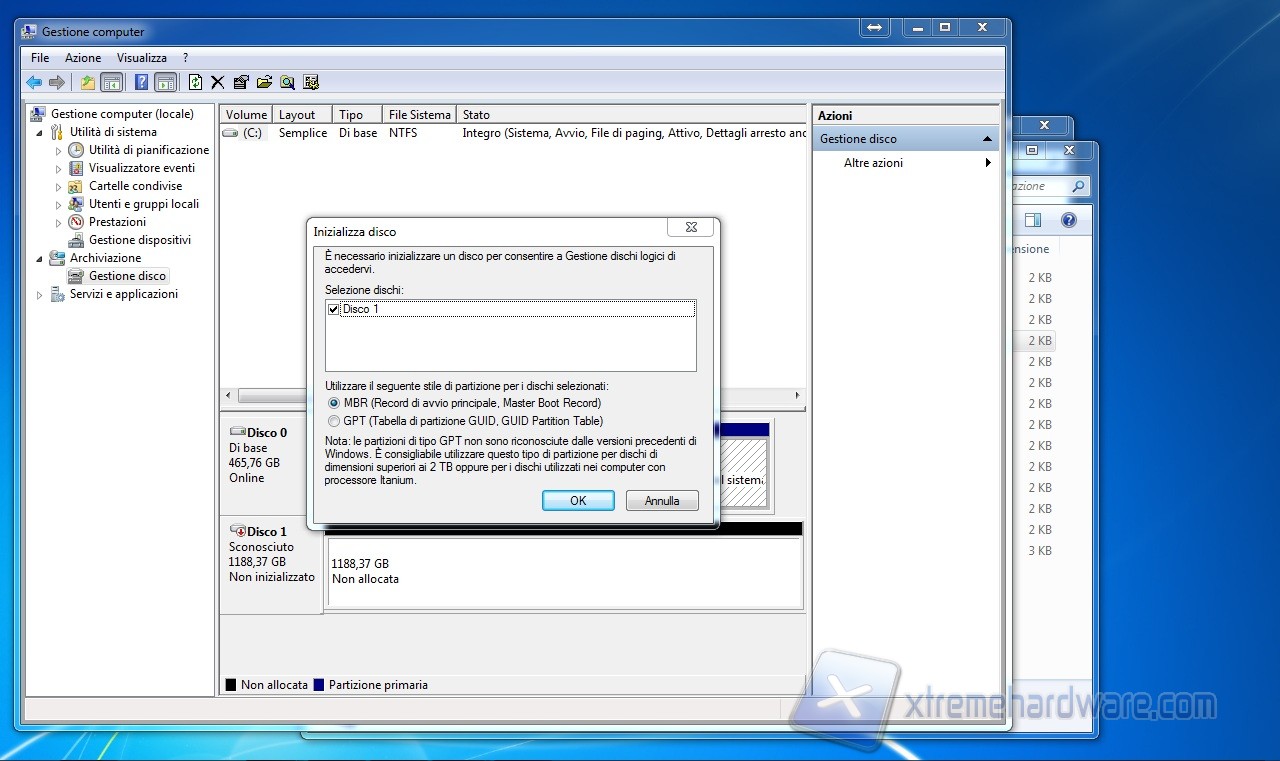Viewport: 1280px width, 761px height.
Task: Uncheck the Disco 1 checkbox
Action: 334,310
